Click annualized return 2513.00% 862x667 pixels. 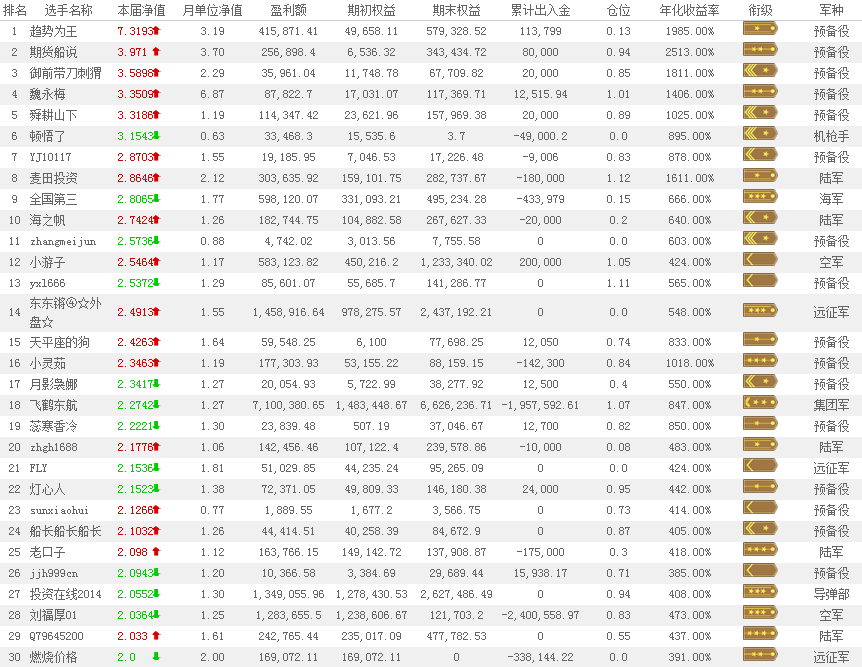point(689,52)
